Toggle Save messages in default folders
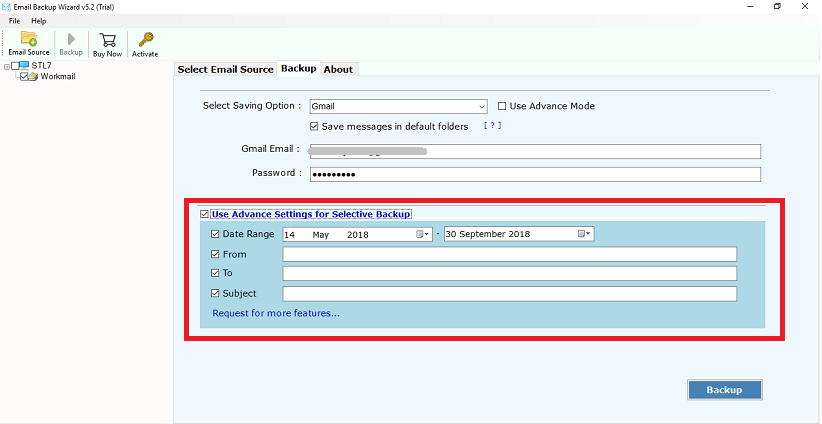 (314, 126)
